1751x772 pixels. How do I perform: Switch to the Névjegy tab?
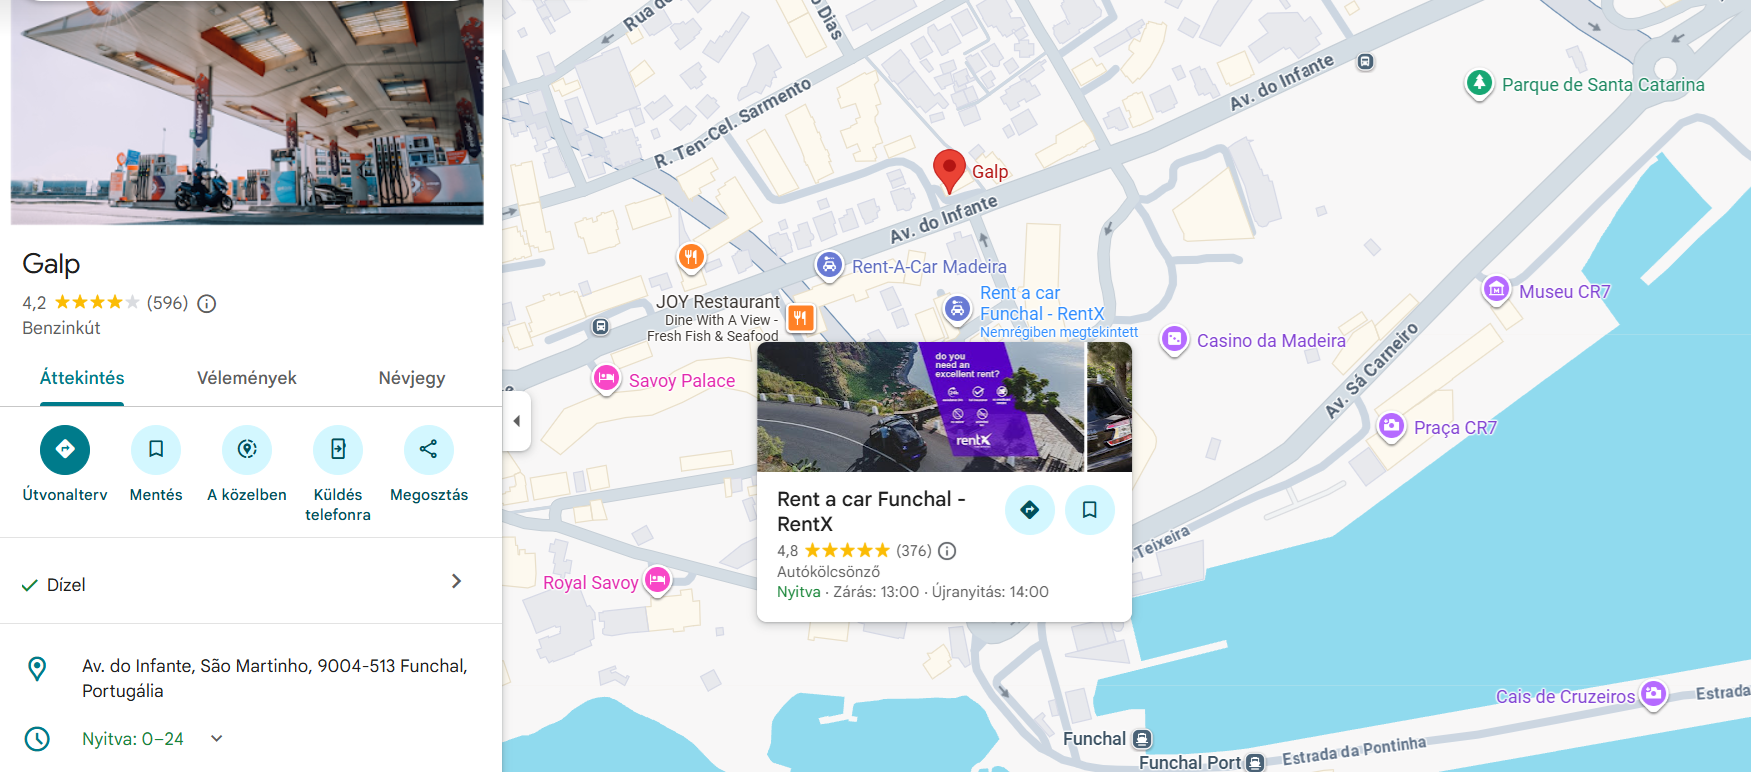[412, 378]
